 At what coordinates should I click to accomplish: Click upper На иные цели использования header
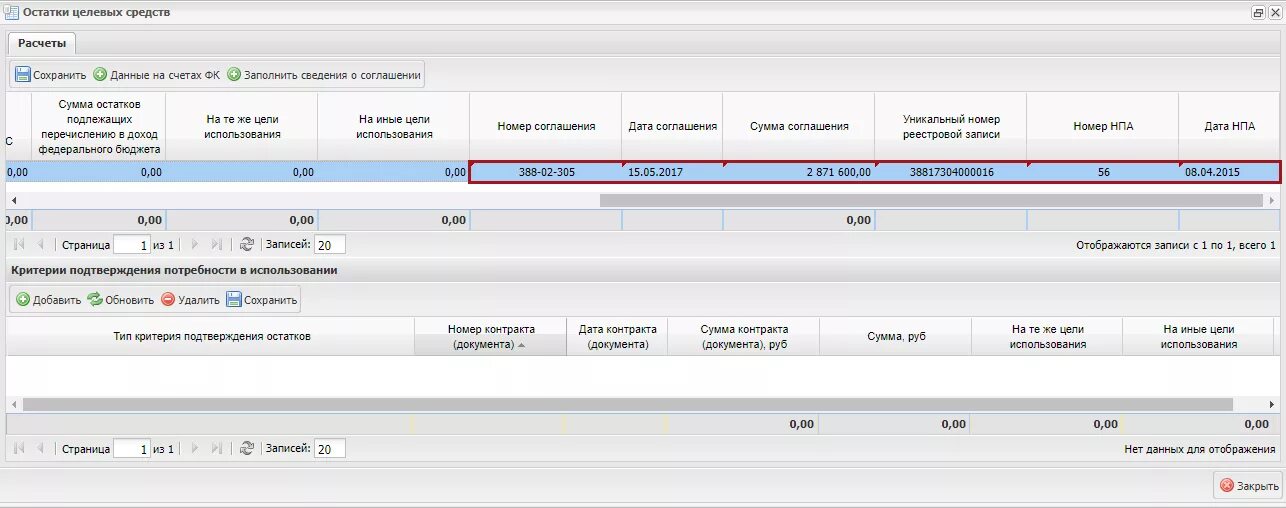tap(394, 126)
